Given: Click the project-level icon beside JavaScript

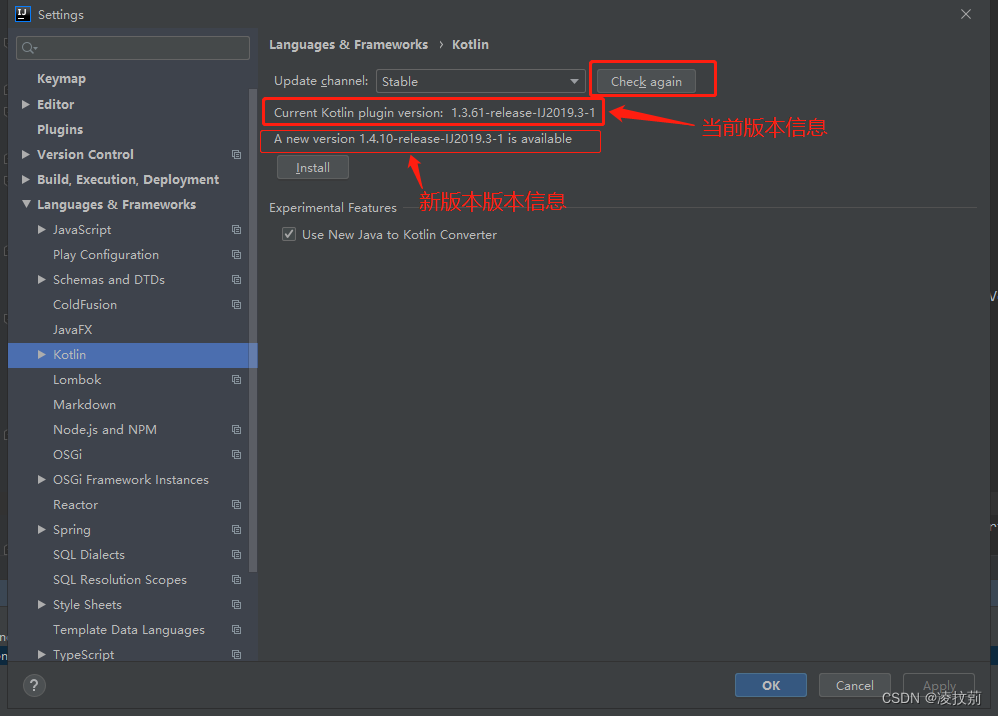Looking at the screenshot, I should click(x=237, y=230).
